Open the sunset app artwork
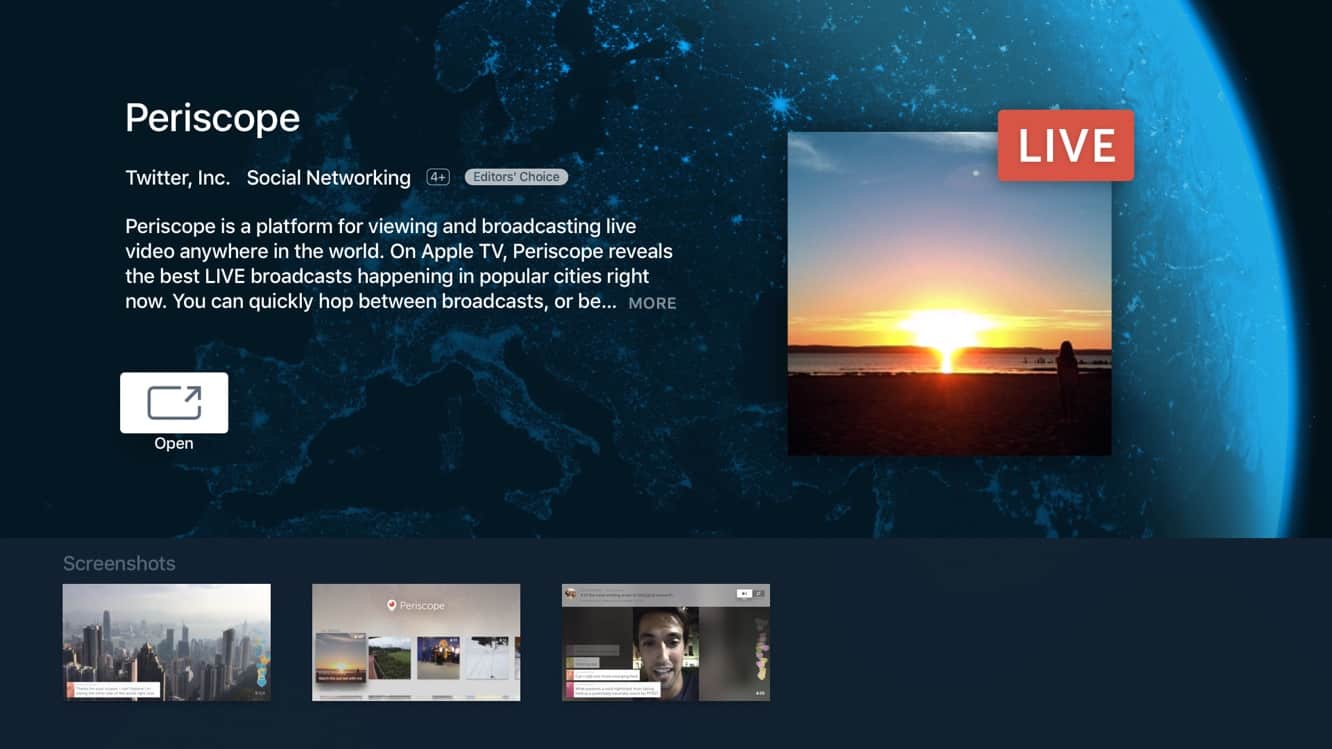 [x=949, y=294]
